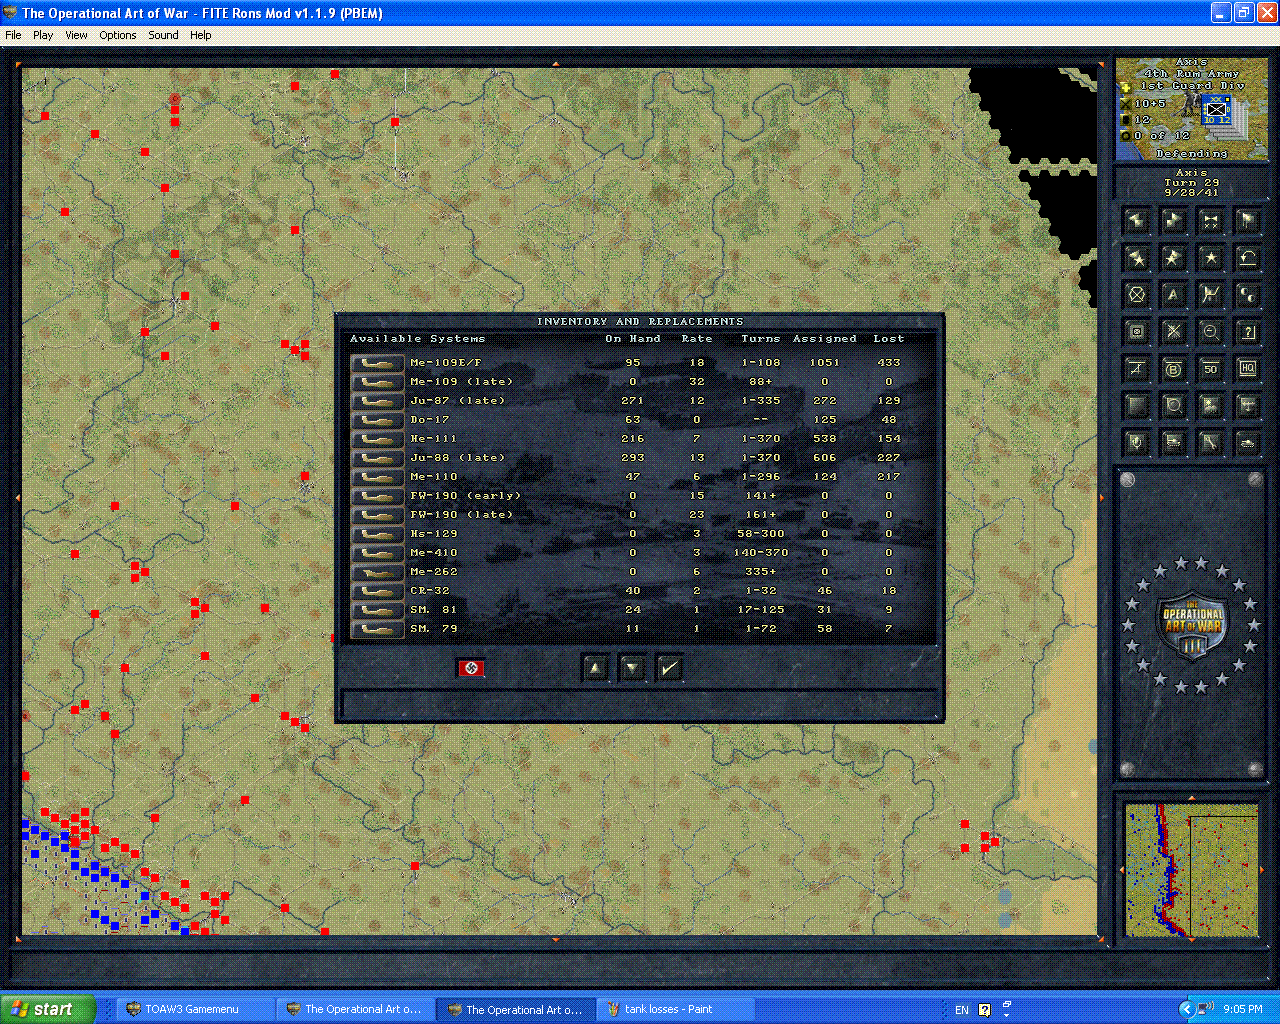
Task: Toggle force view with the German flag button
Action: tap(471, 667)
